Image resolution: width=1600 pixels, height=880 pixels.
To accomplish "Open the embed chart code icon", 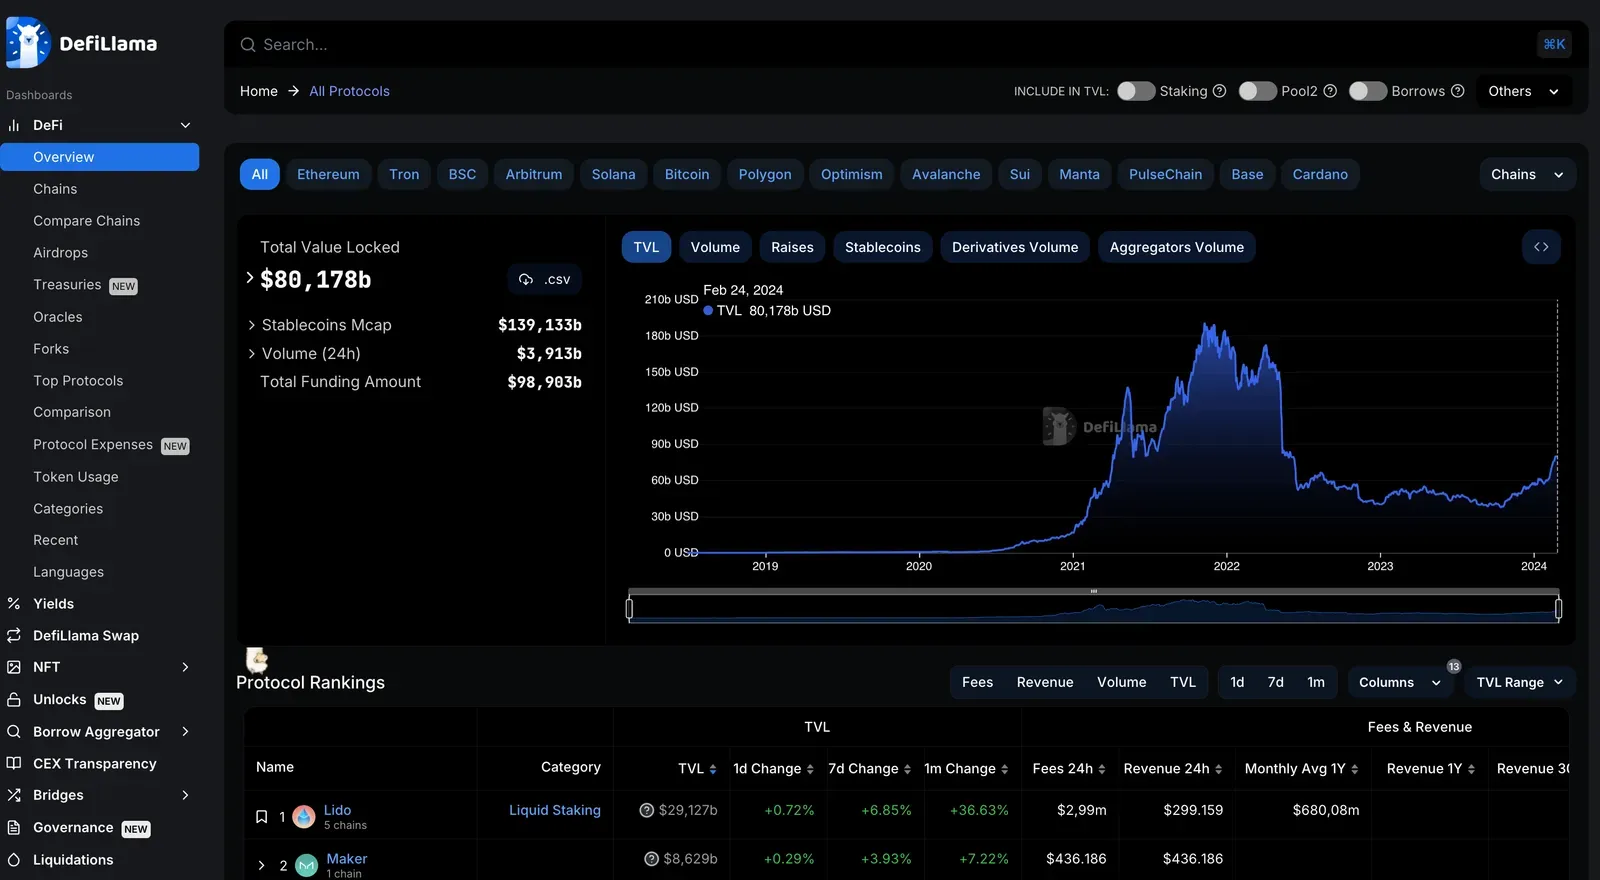I will pos(1541,247).
